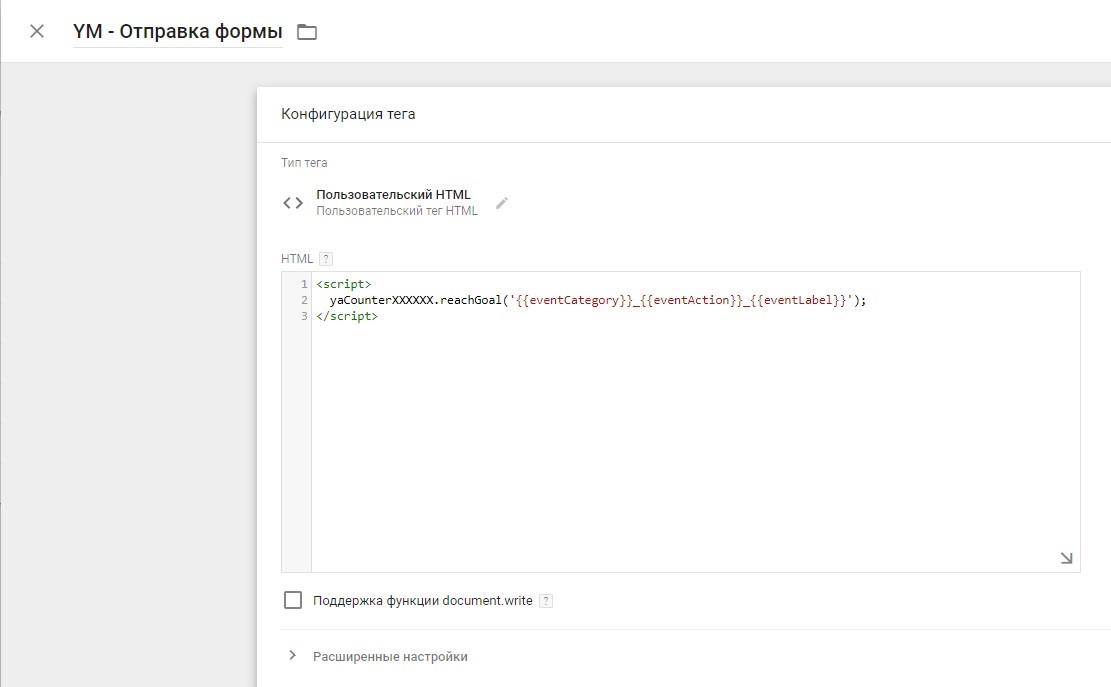This screenshot has height=687, width=1111.
Task: Open help icon next to HTML label
Action: coord(326,259)
